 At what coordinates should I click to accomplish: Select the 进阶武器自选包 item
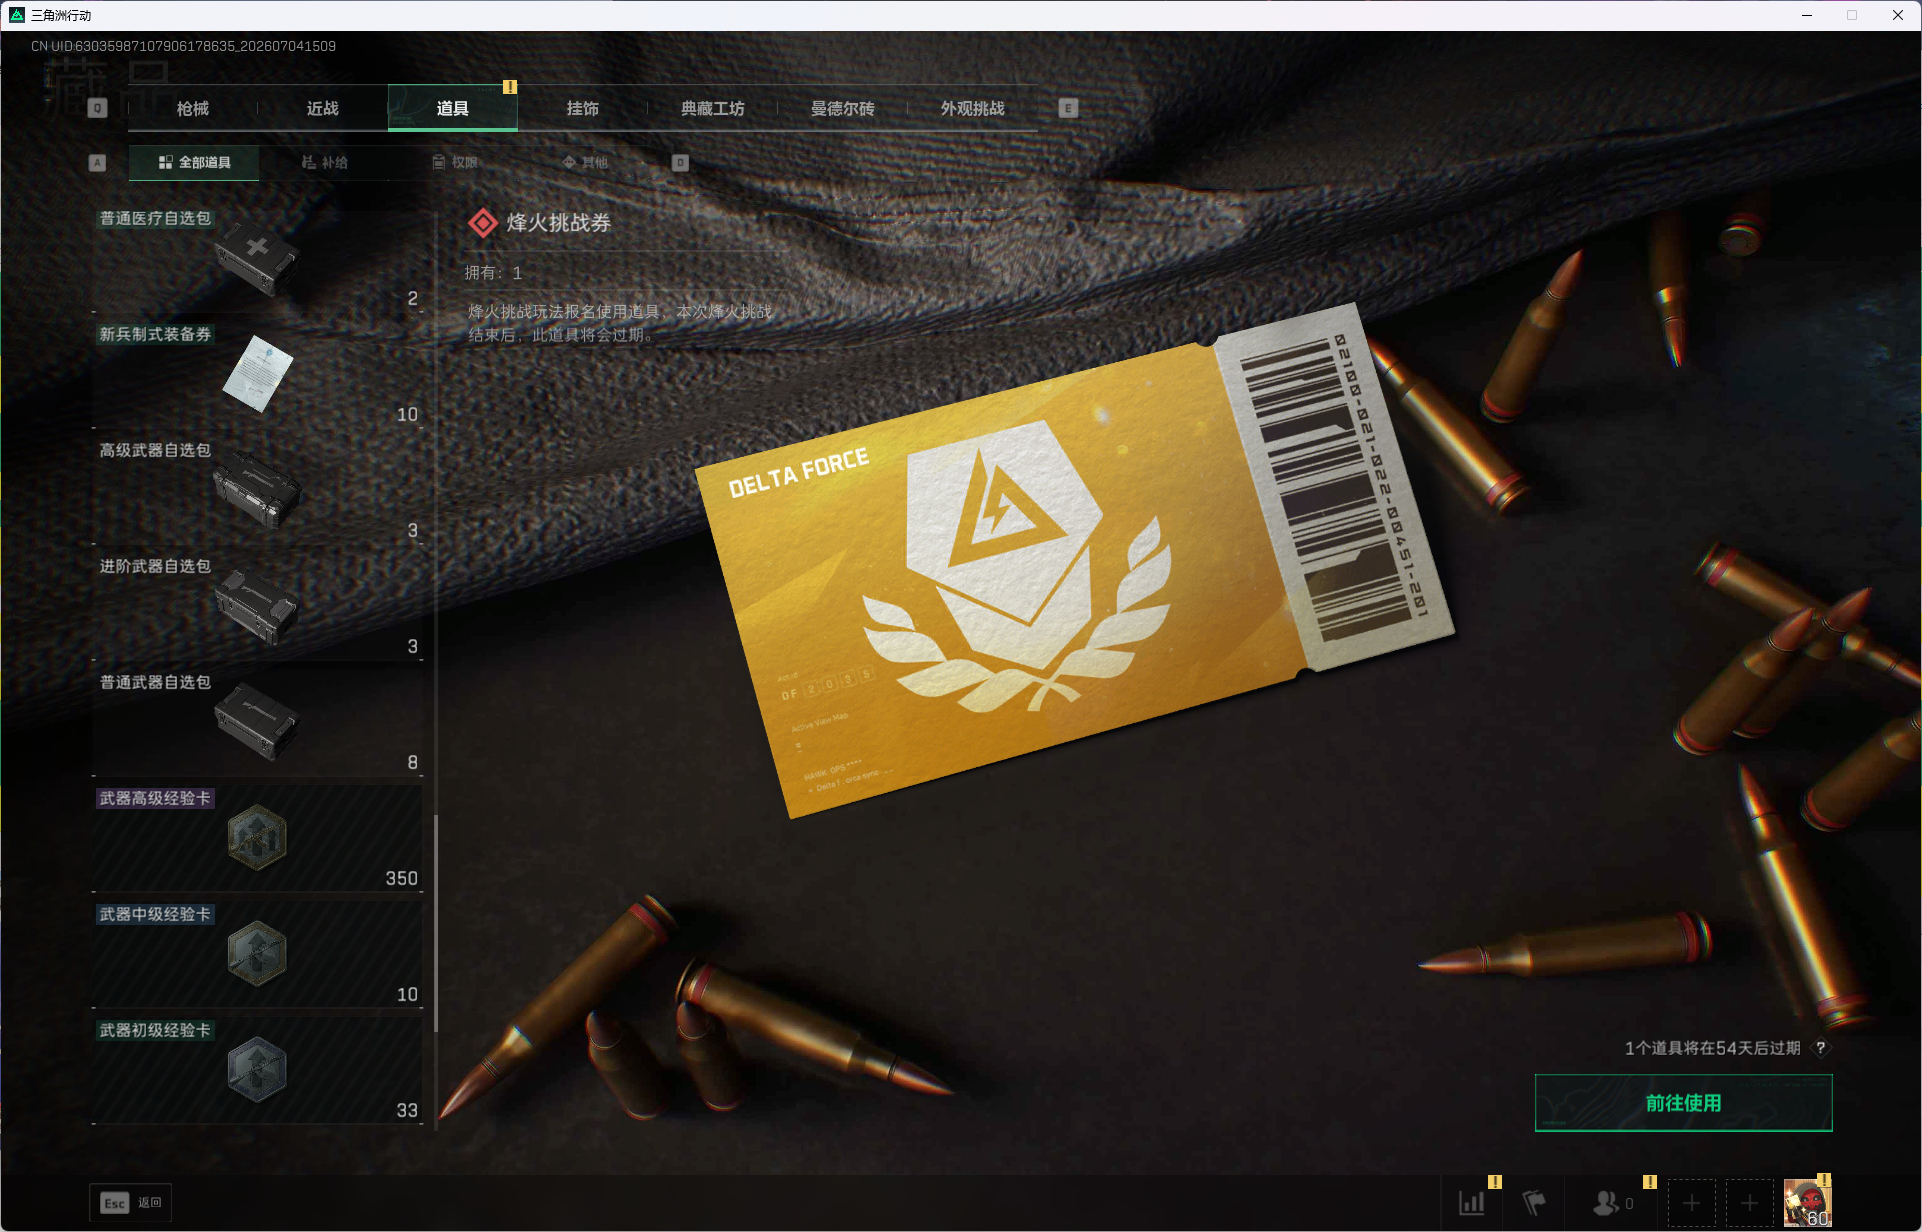[x=257, y=608]
